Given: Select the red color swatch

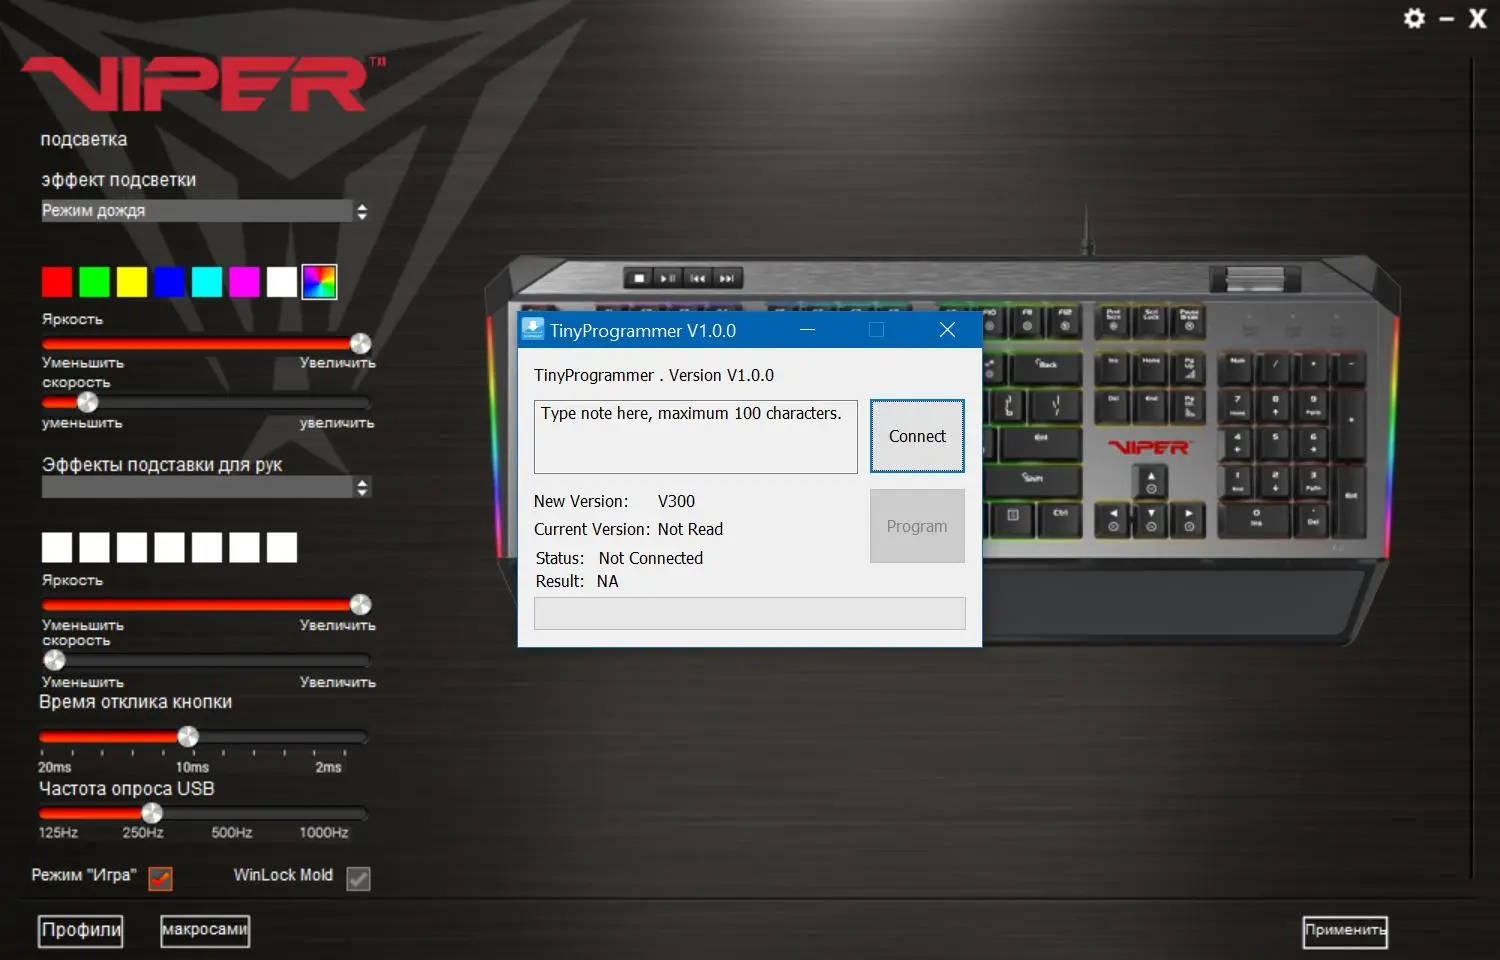Looking at the screenshot, I should [57, 282].
